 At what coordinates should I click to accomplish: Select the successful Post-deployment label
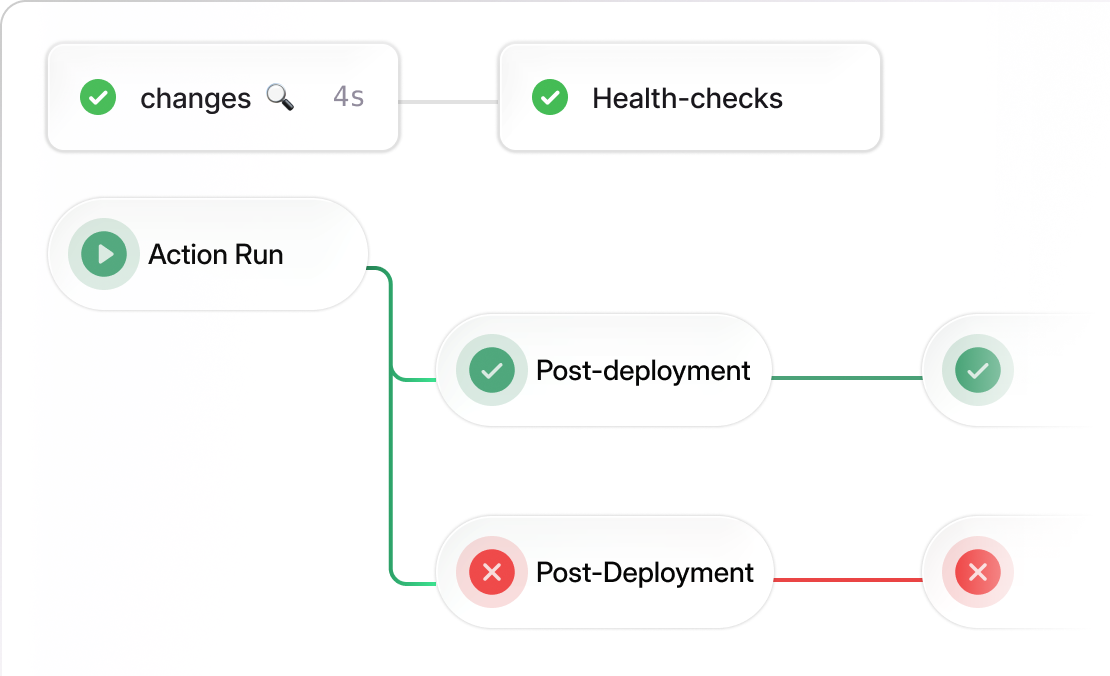coord(643,370)
